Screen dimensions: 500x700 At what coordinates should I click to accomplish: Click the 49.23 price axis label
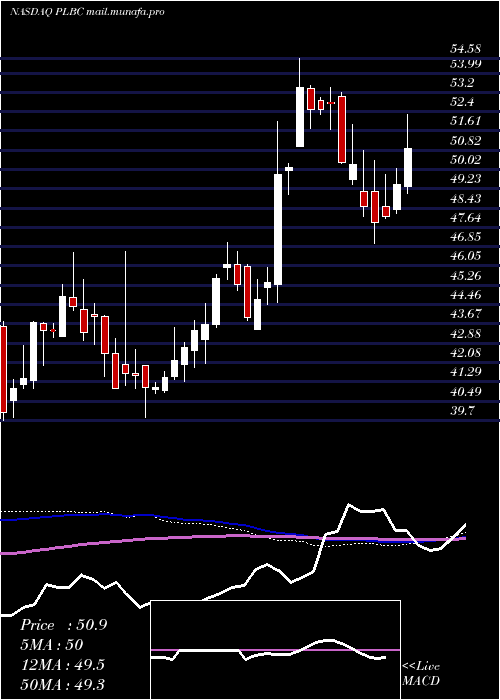466,179
